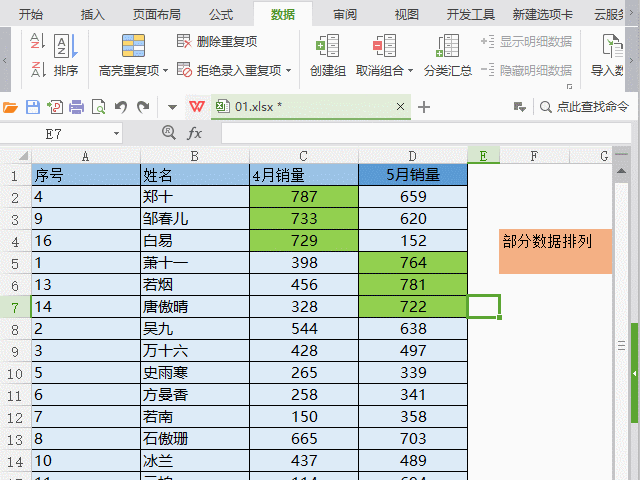The height and width of the screenshot is (480, 640).
Task: Click the sort descending Z-A icon
Action: tap(37, 68)
